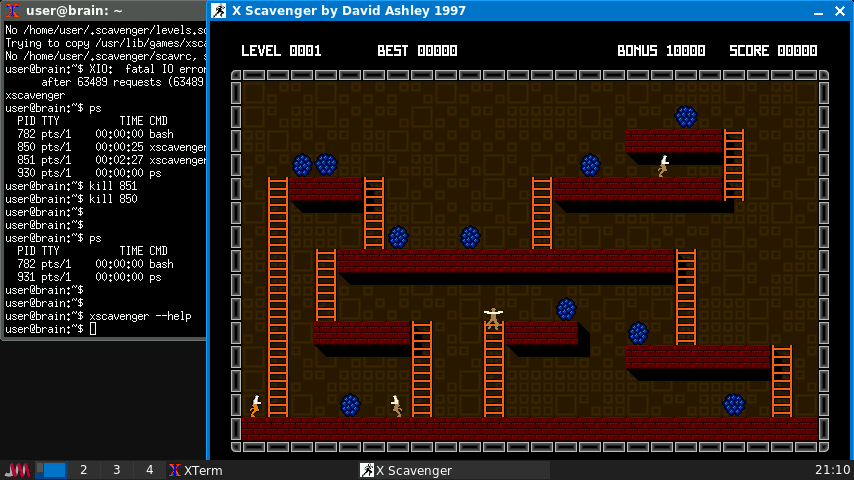Switch to virtual desktop 3

[x=116, y=470]
